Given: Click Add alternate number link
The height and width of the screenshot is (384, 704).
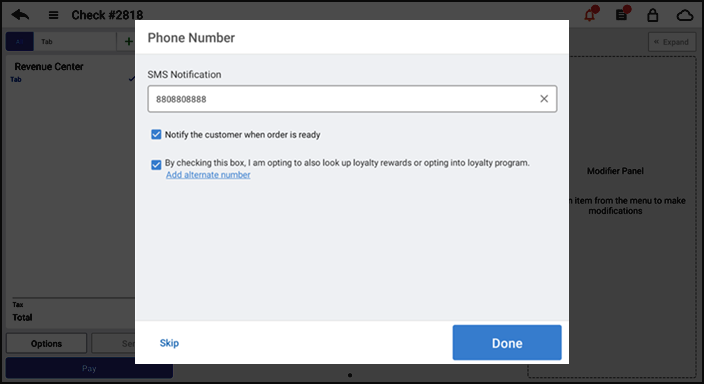Looking at the screenshot, I should [x=208, y=175].
